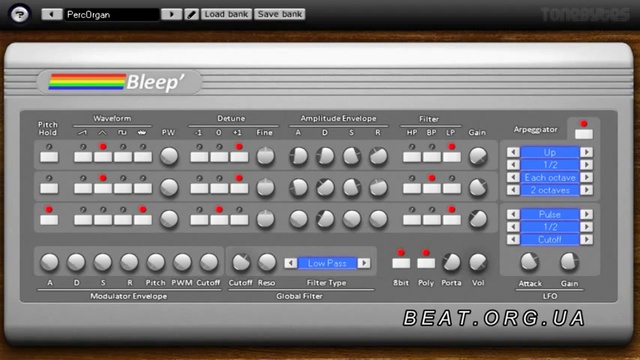
Task: Click the Modulator Envelope Cutoff knob
Action: point(209,262)
